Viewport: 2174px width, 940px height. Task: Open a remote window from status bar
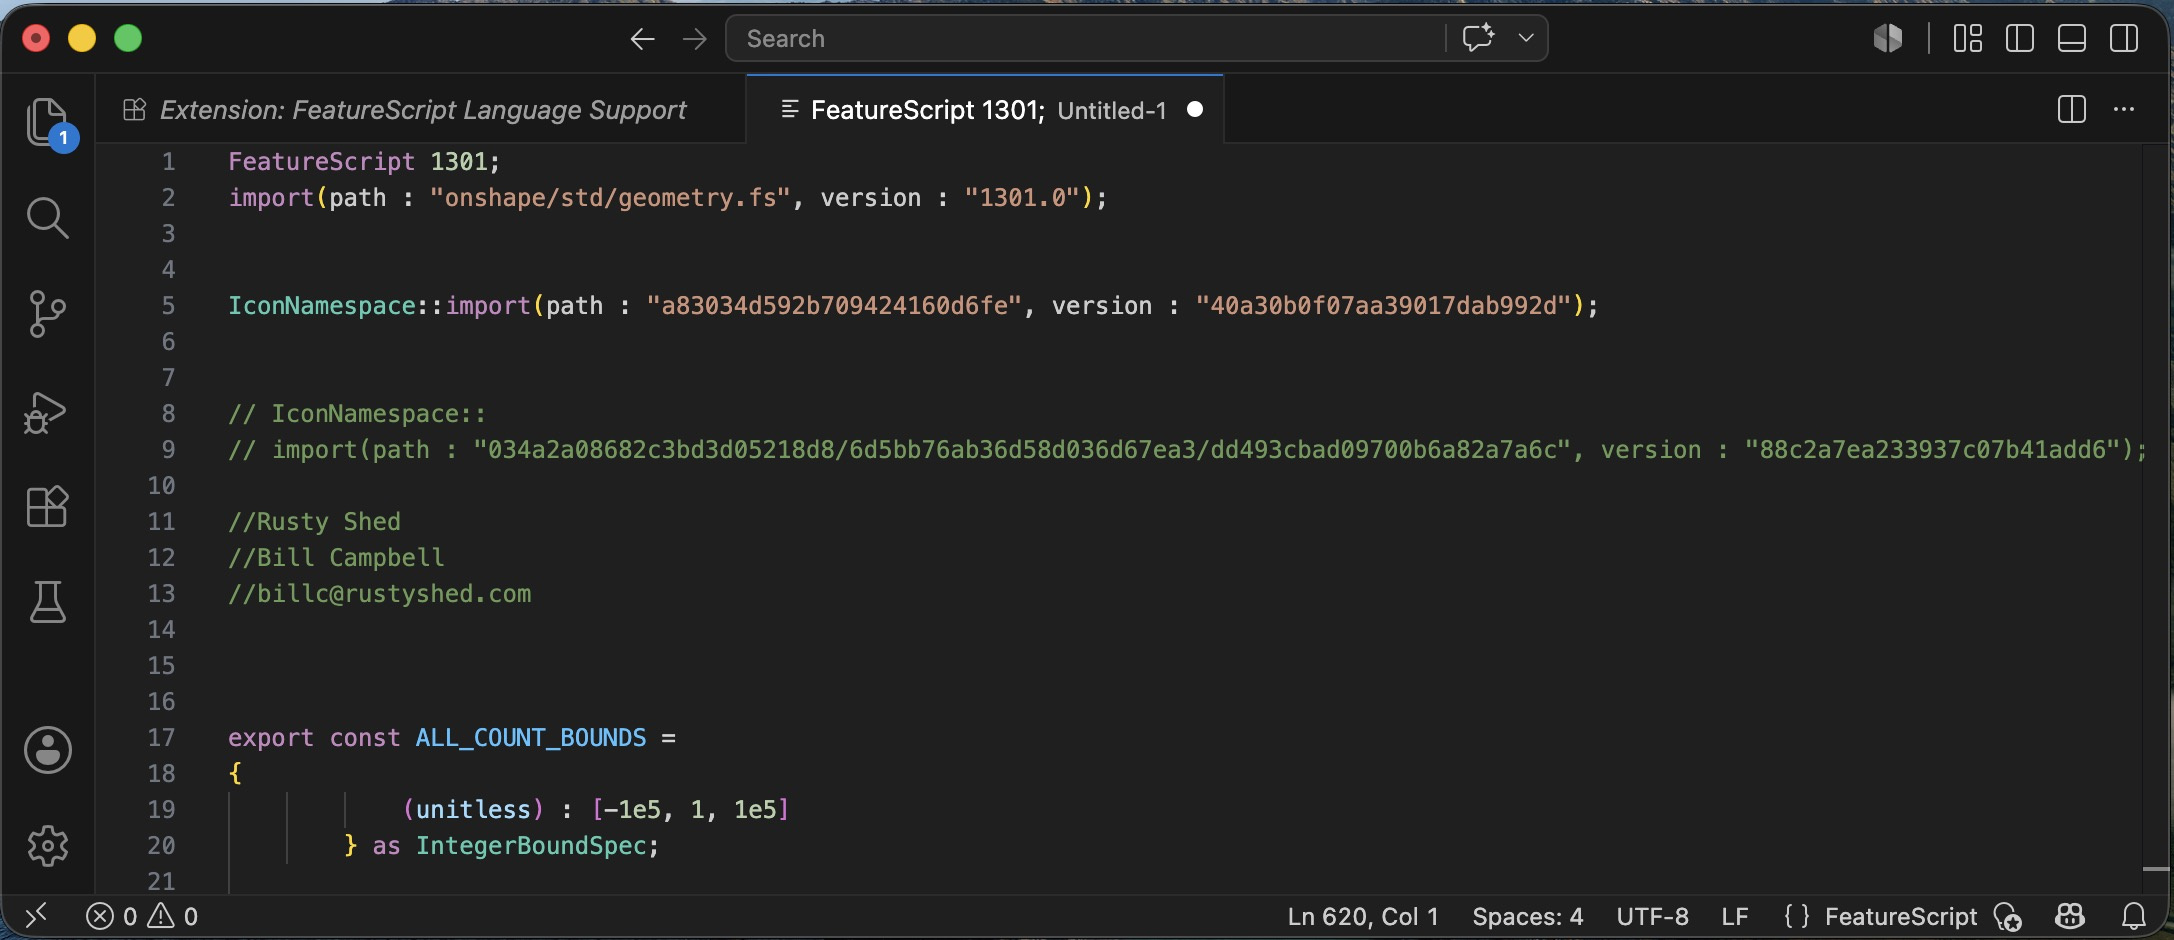36,916
